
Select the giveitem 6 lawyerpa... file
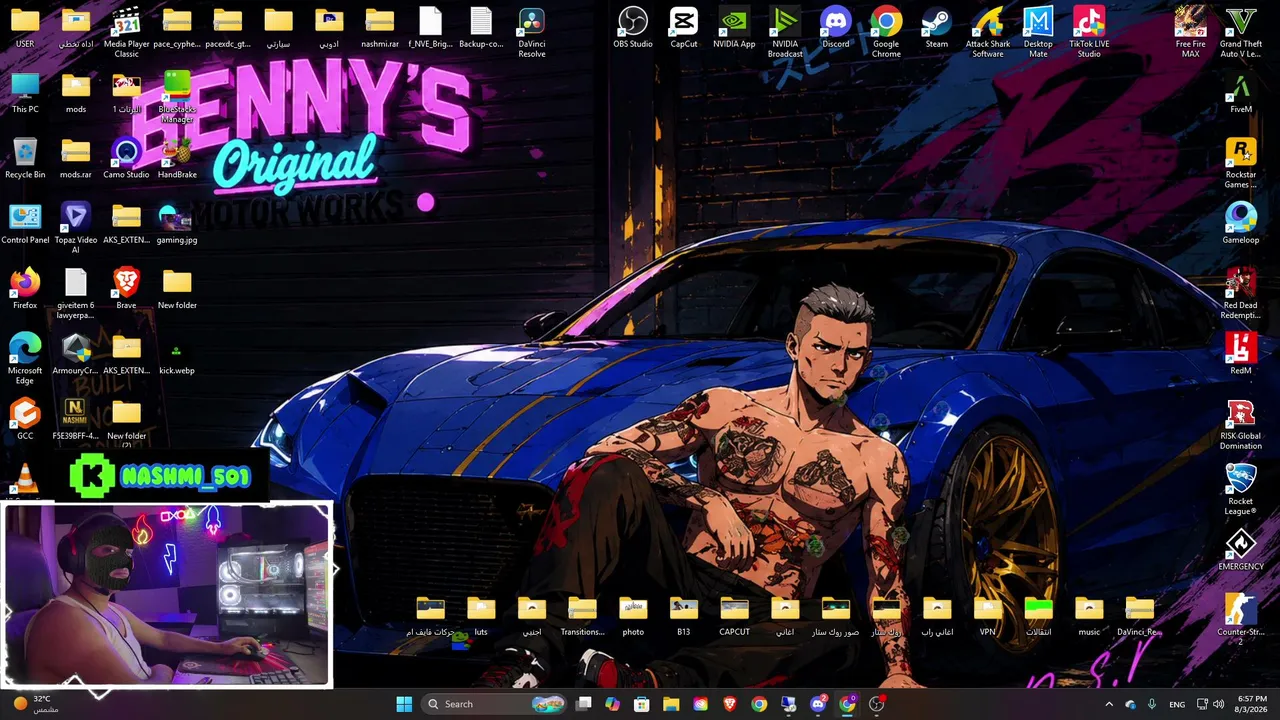[x=75, y=294]
